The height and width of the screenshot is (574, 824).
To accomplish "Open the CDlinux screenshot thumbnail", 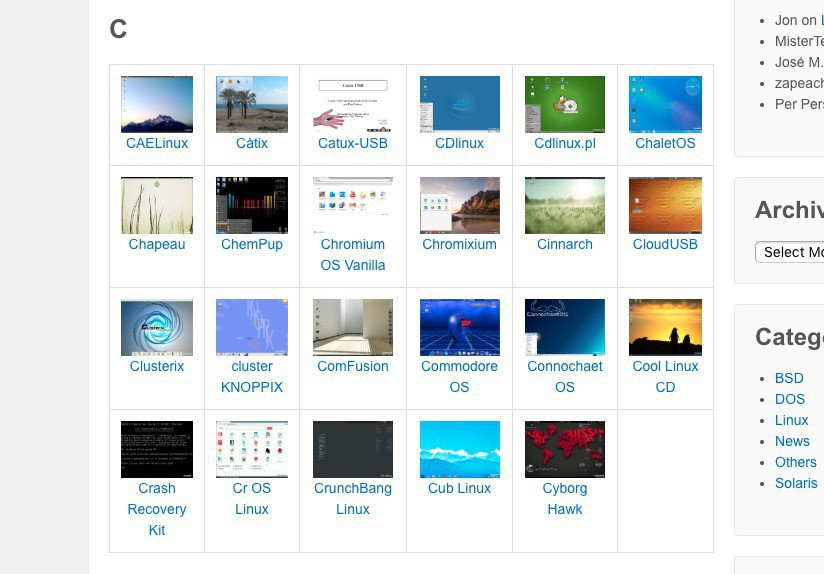I will click(460, 104).
